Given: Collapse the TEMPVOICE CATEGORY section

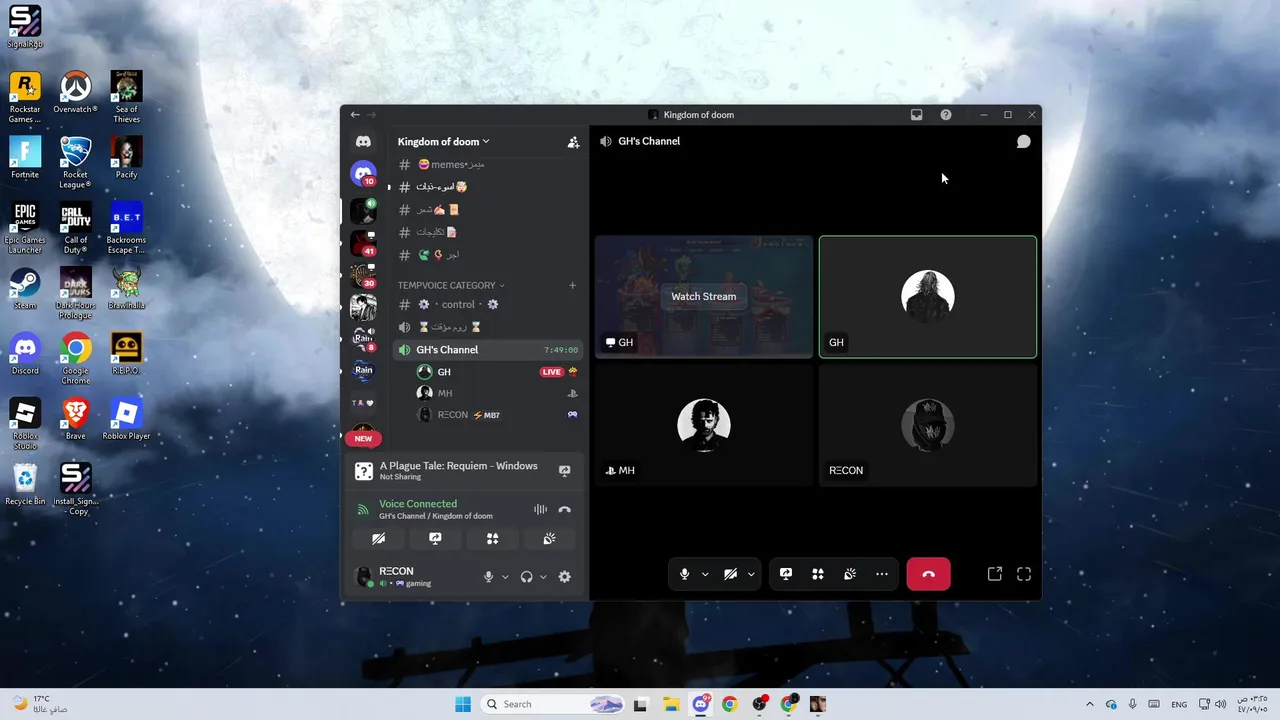Looking at the screenshot, I should 451,285.
